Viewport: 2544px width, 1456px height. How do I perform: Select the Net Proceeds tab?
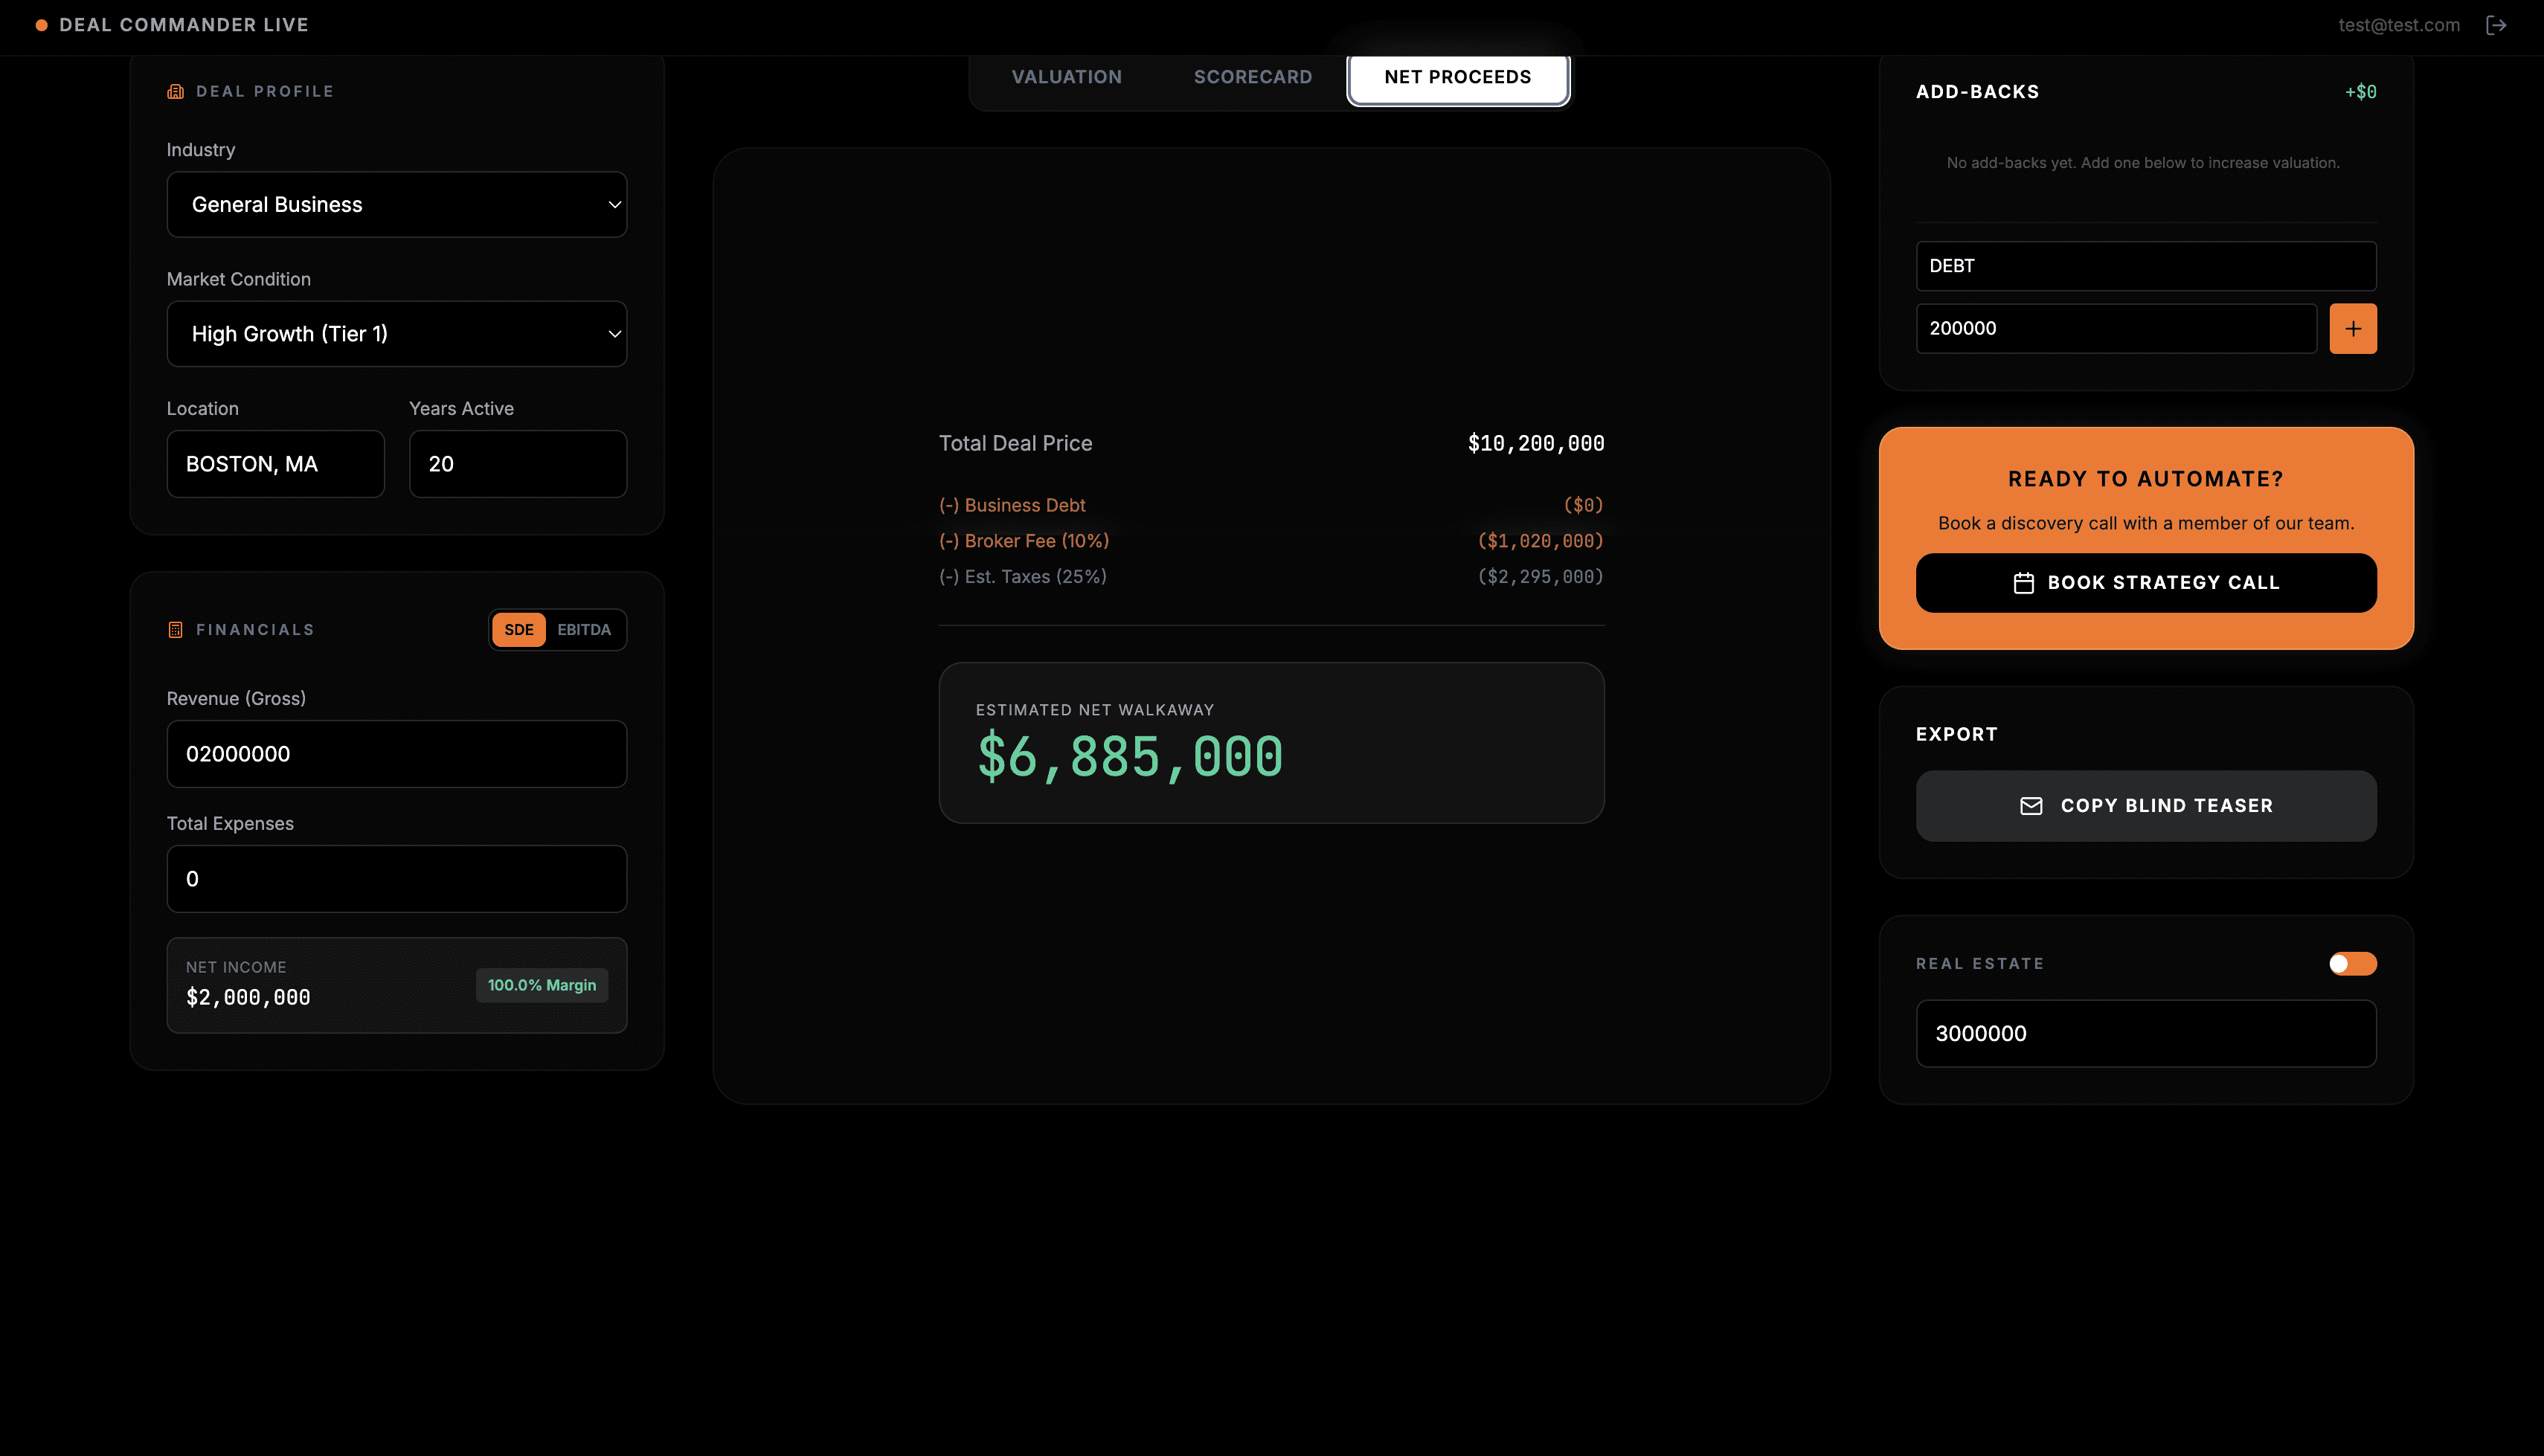[x=1457, y=77]
